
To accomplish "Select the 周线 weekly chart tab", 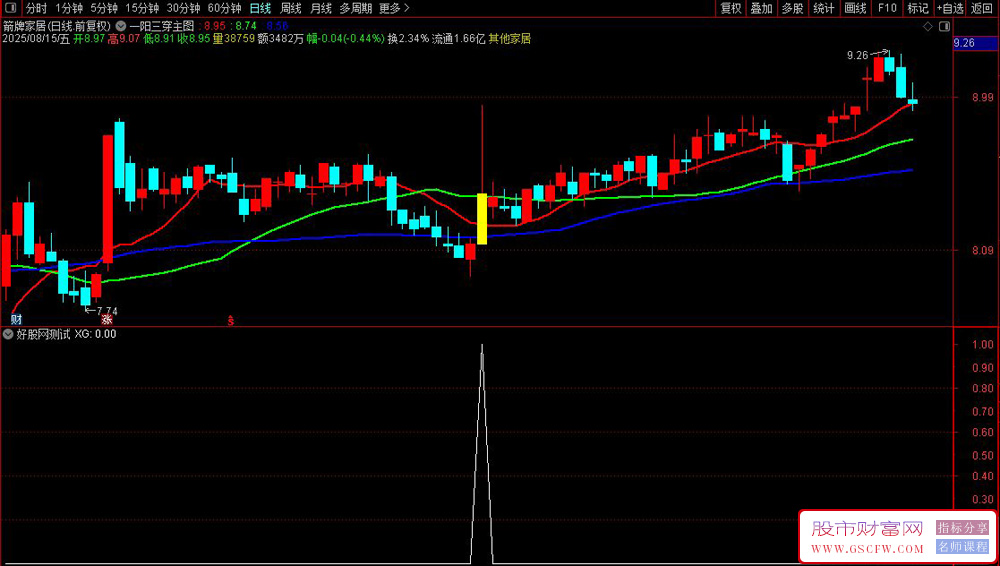I will click(291, 8).
